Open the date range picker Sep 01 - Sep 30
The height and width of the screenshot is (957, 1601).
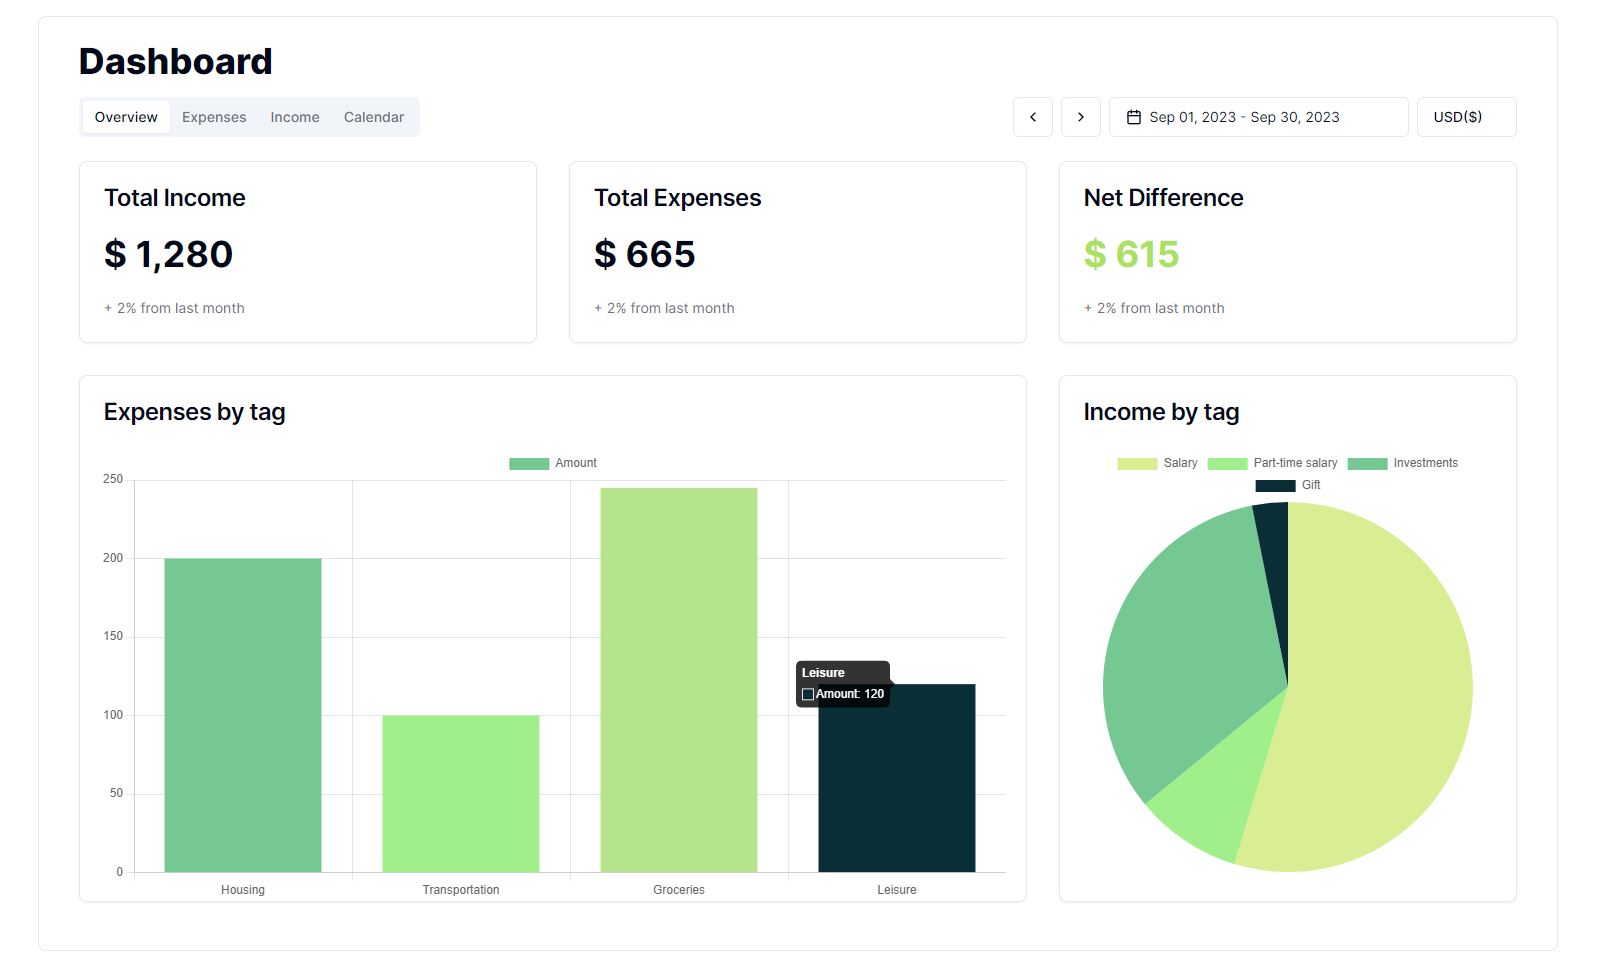(x=1259, y=117)
